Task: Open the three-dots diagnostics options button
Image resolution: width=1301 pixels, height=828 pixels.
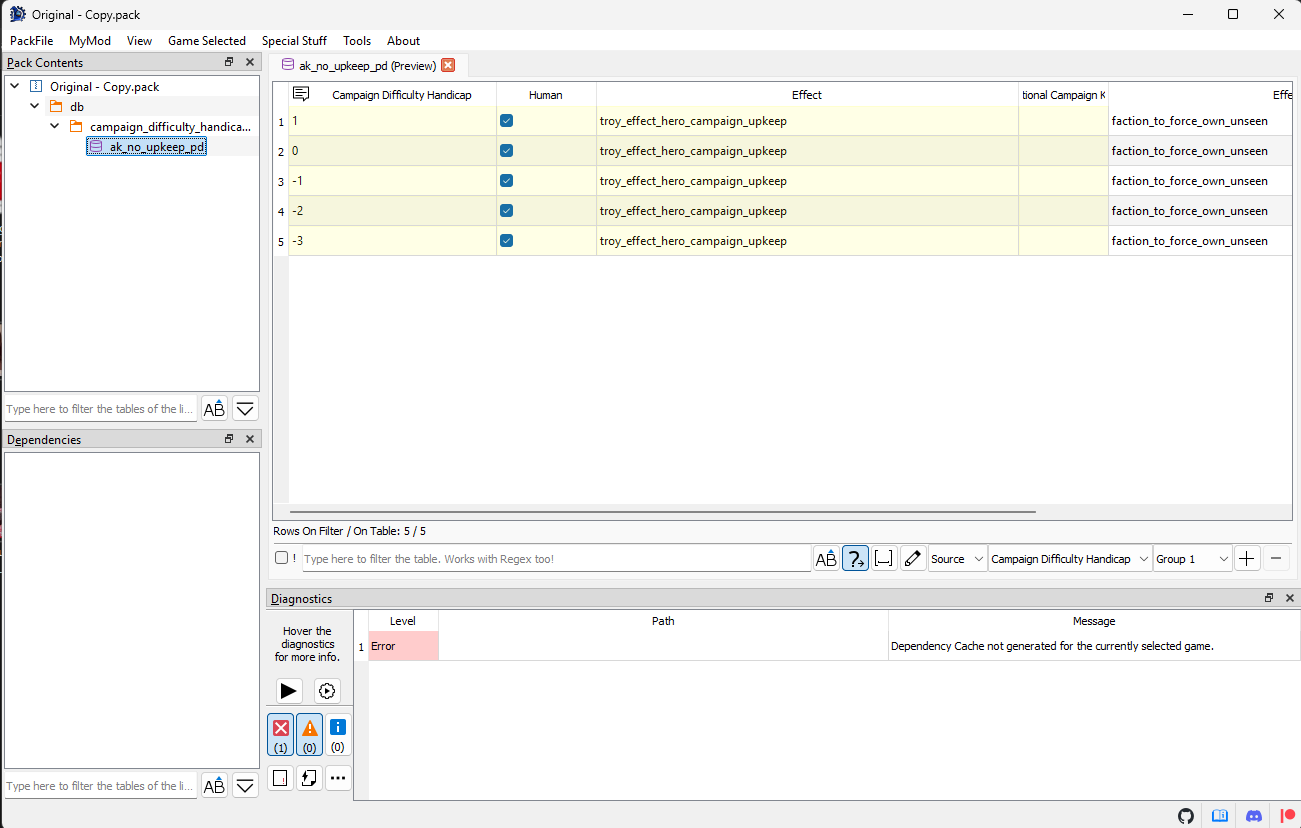Action: [338, 777]
